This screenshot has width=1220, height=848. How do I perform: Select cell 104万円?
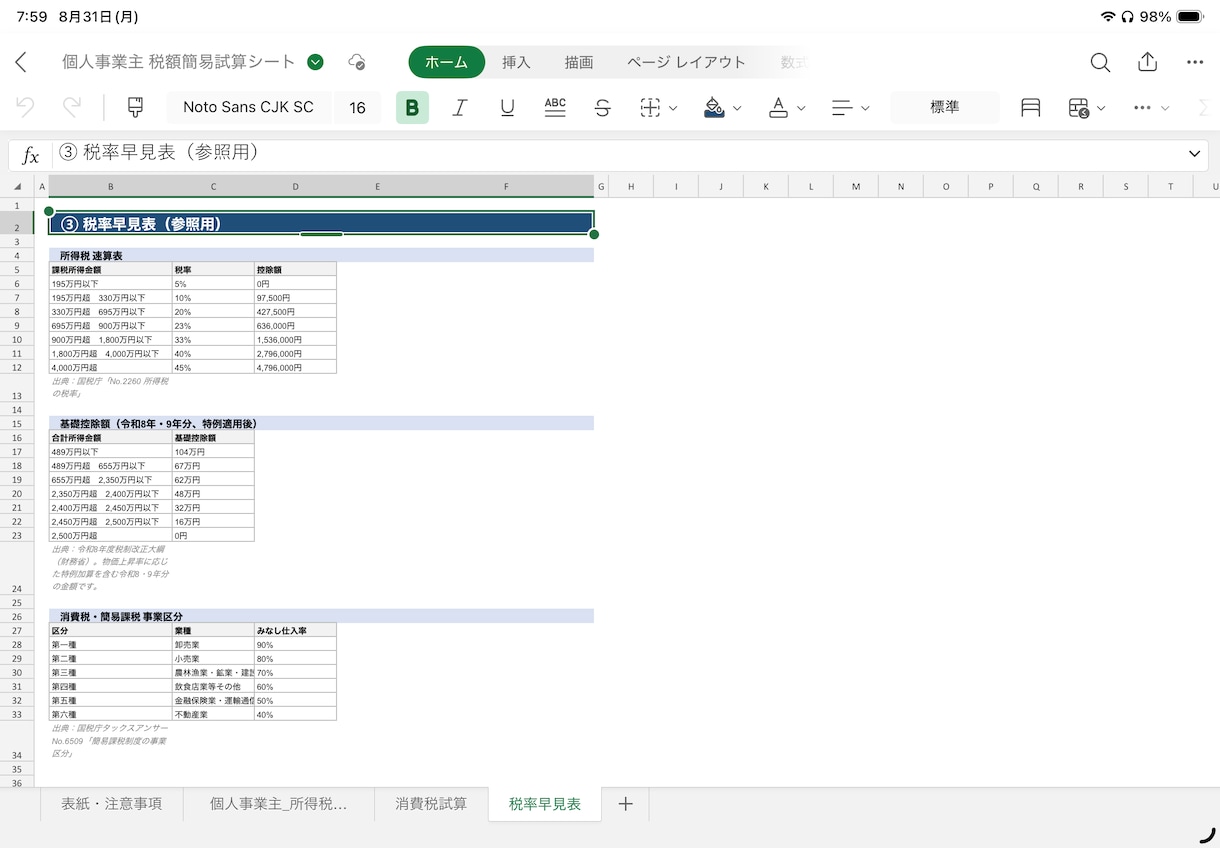213,452
